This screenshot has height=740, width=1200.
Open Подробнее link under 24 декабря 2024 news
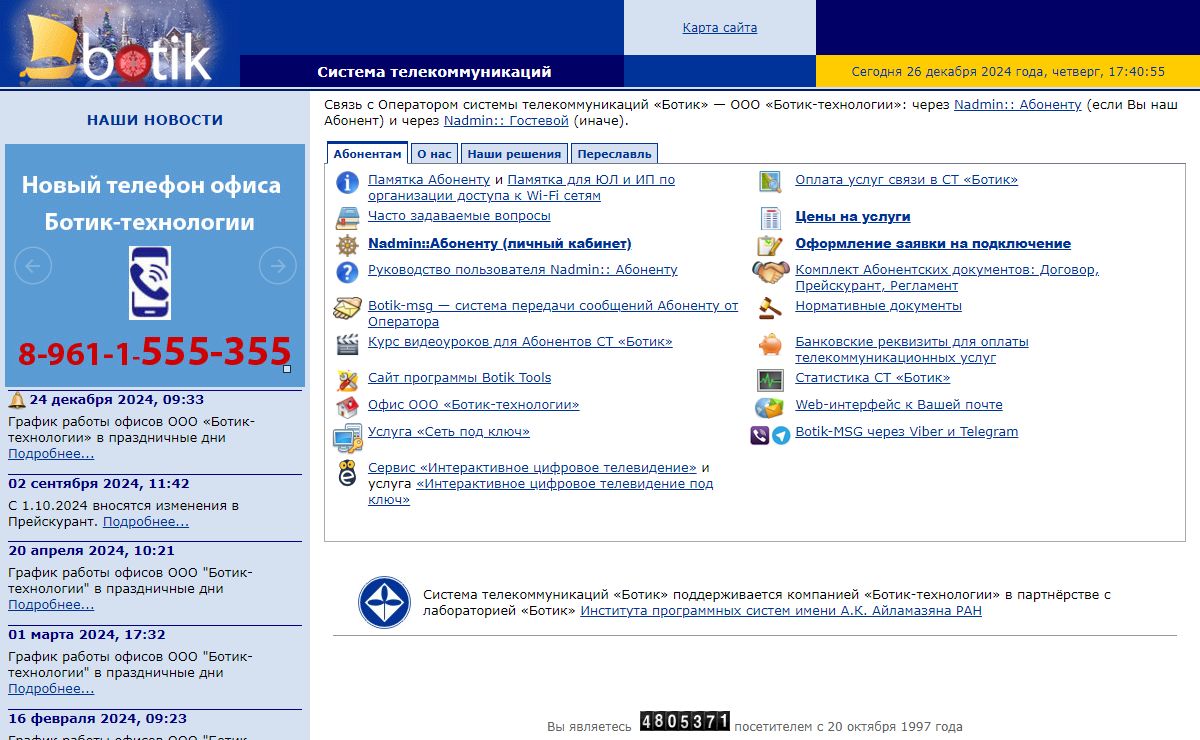click(51, 454)
